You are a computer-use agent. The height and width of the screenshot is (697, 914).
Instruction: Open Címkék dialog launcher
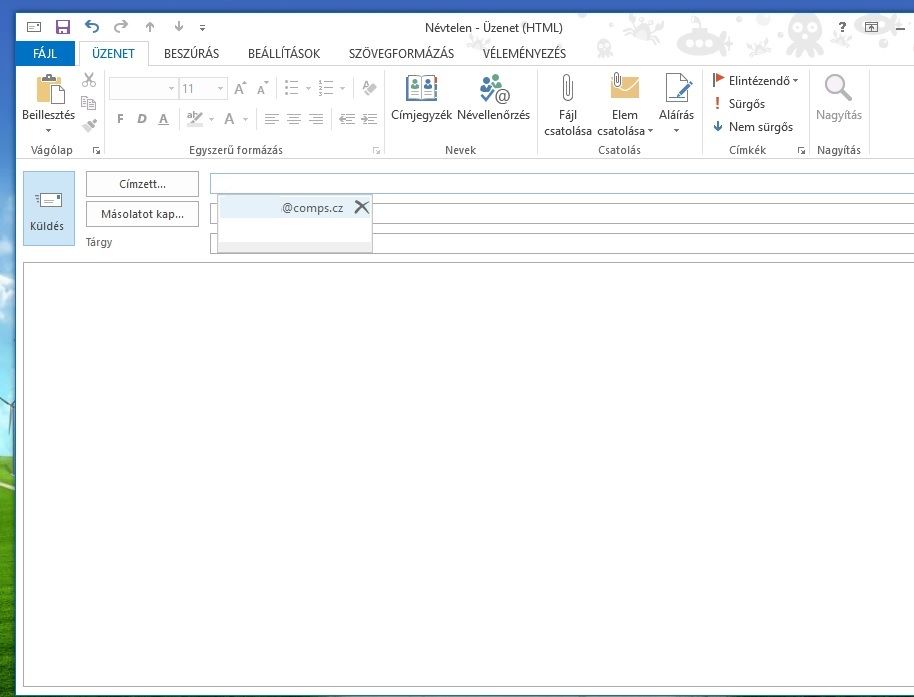coord(801,150)
